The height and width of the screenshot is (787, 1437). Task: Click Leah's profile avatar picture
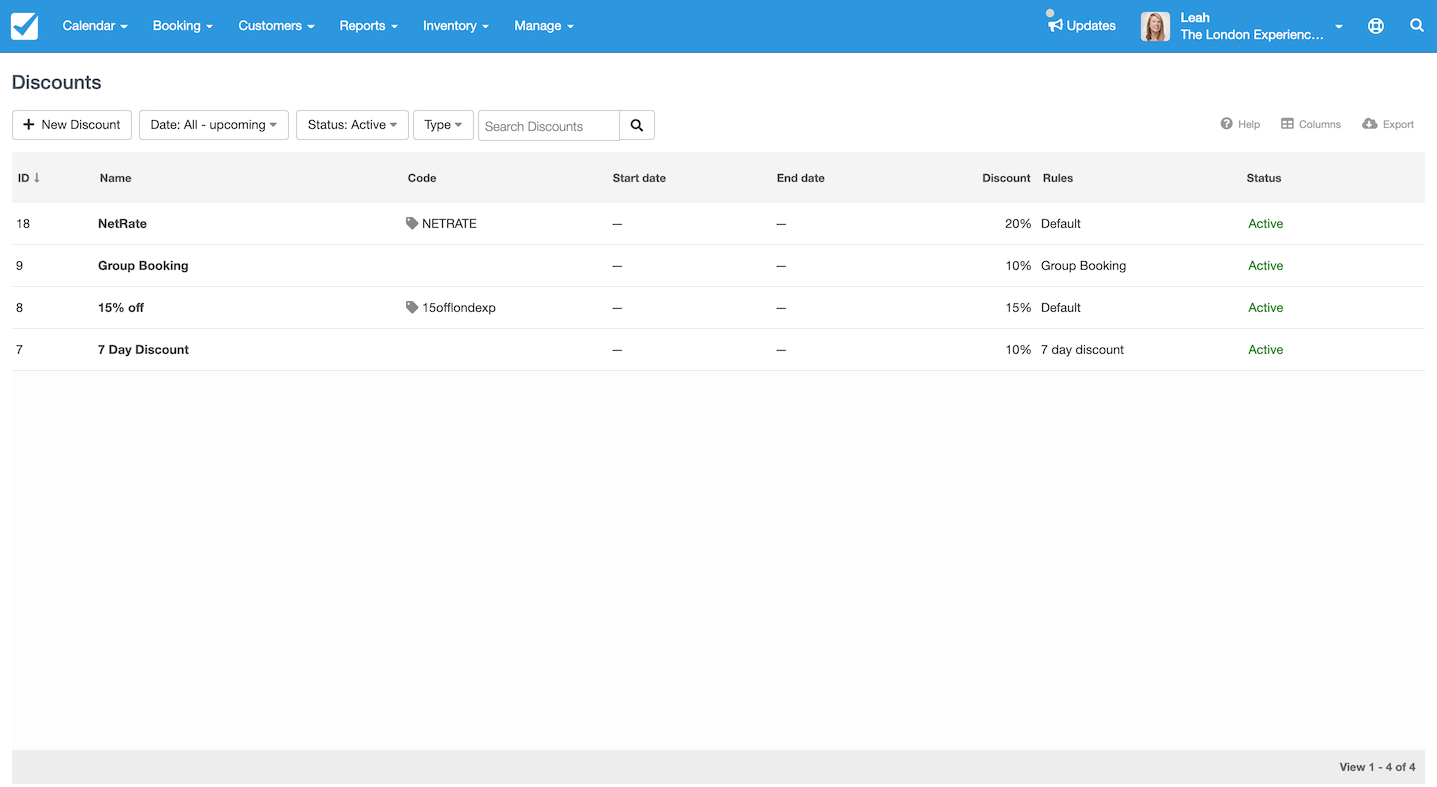point(1155,27)
